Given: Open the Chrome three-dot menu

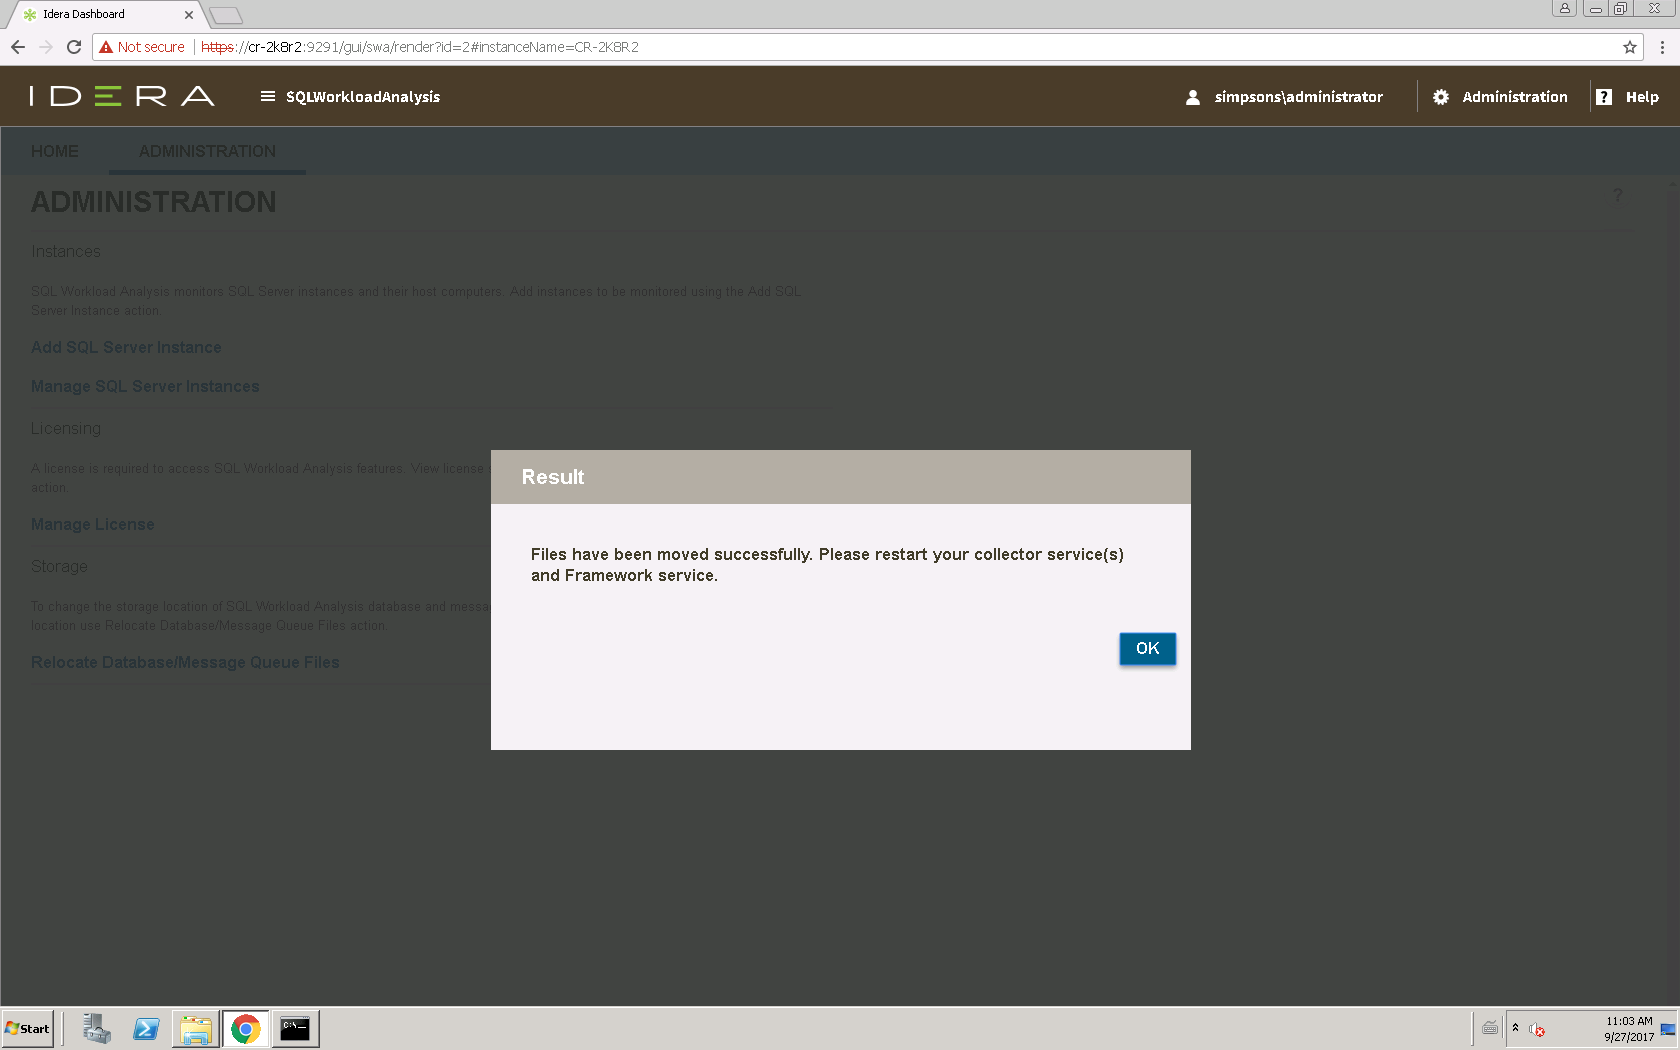Looking at the screenshot, I should [1662, 47].
